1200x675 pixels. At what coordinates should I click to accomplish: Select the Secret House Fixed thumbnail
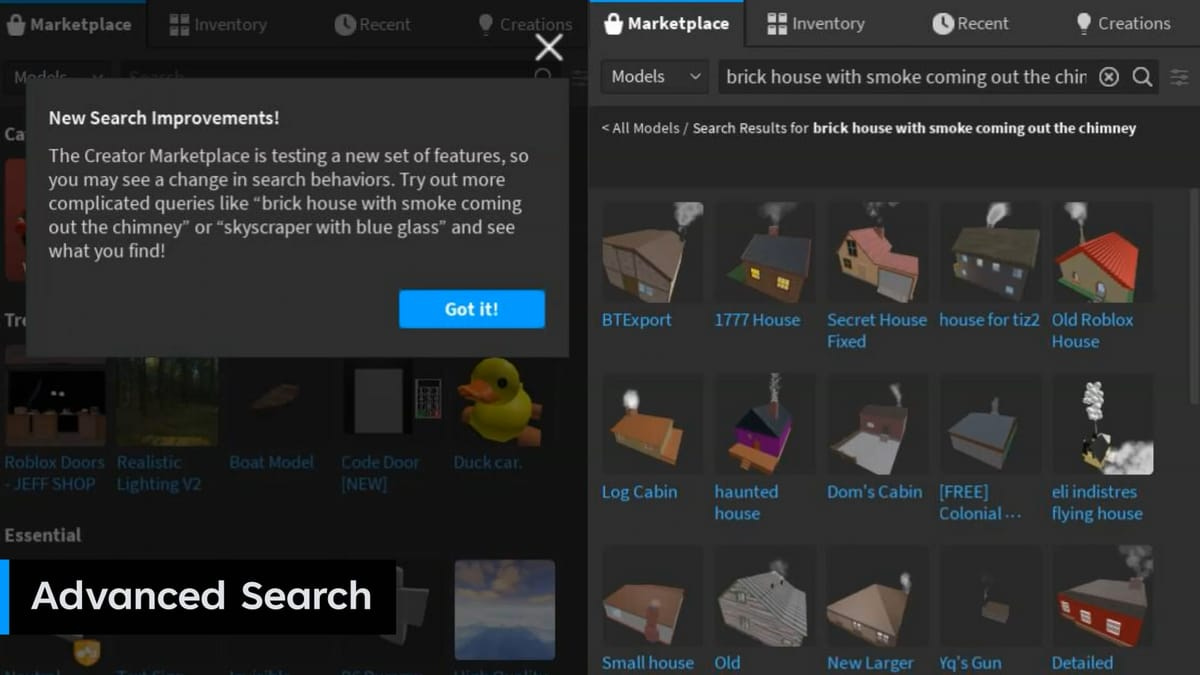[877, 252]
